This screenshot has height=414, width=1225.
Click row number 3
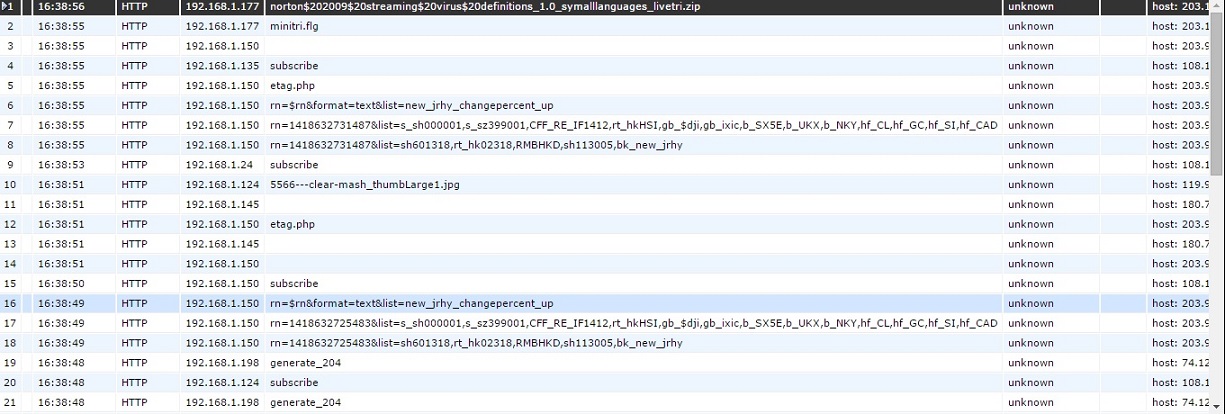9,46
